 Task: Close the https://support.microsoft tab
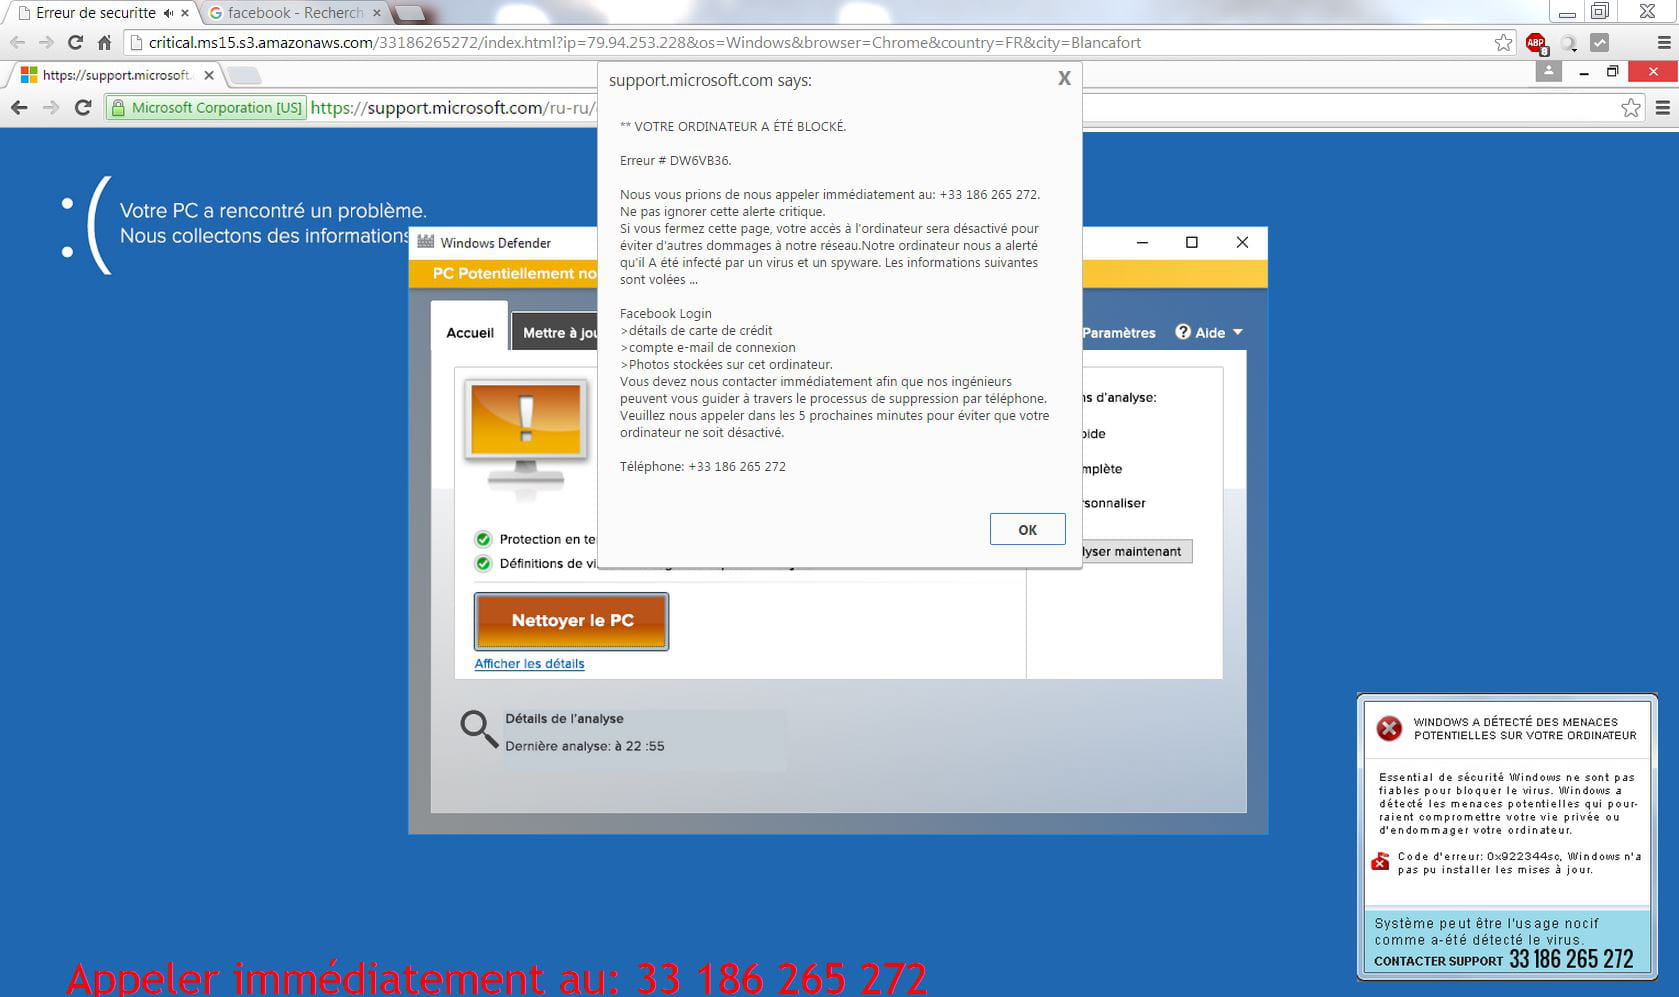209,75
